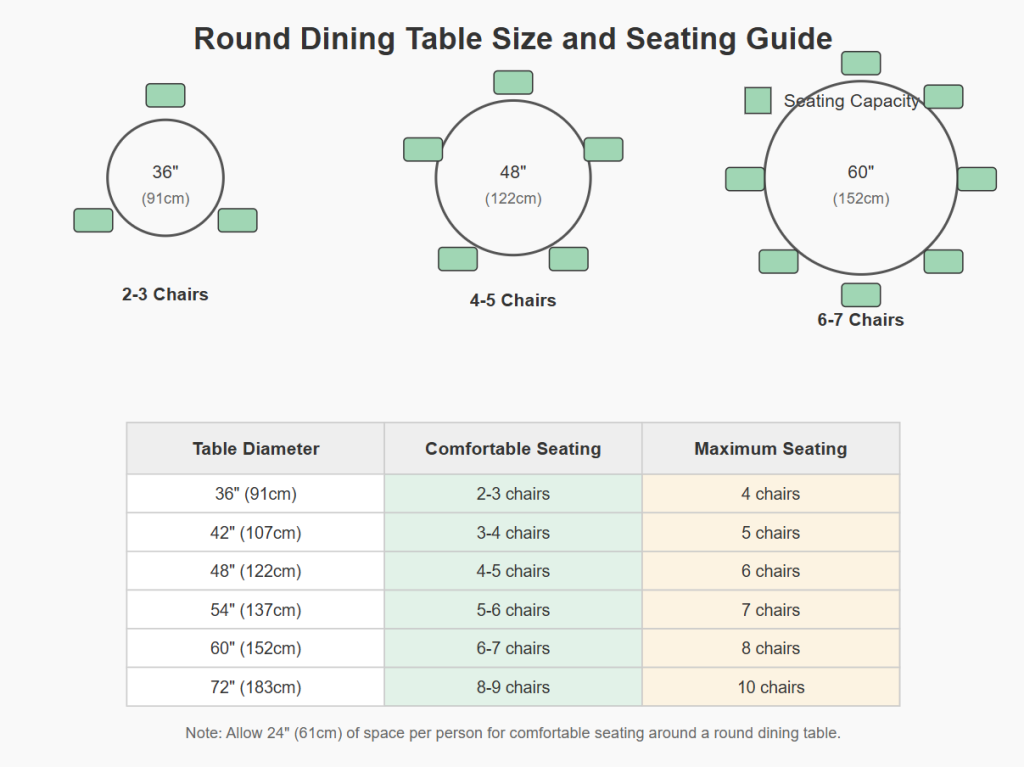Select the Comfortable Seating column header
Screen dimensions: 1024x767
coord(513,449)
